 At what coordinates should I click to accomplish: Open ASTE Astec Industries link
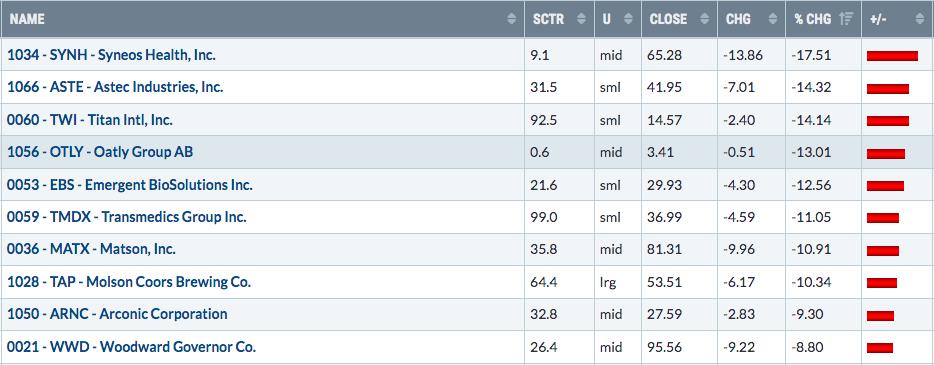(x=115, y=87)
